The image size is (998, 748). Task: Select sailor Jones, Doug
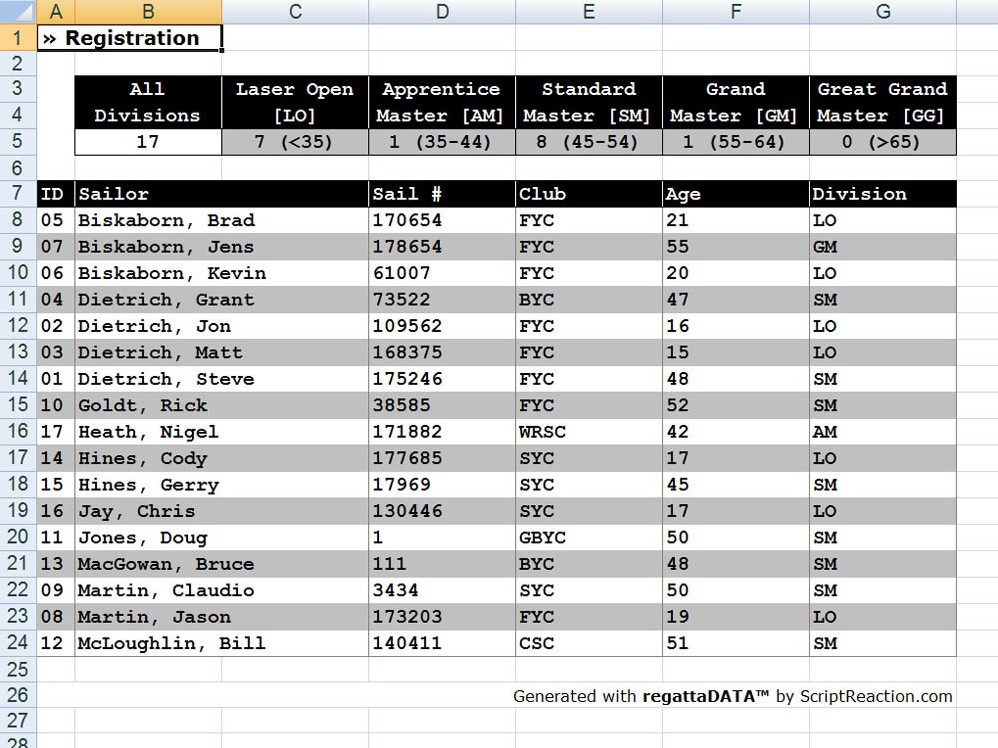(221, 537)
